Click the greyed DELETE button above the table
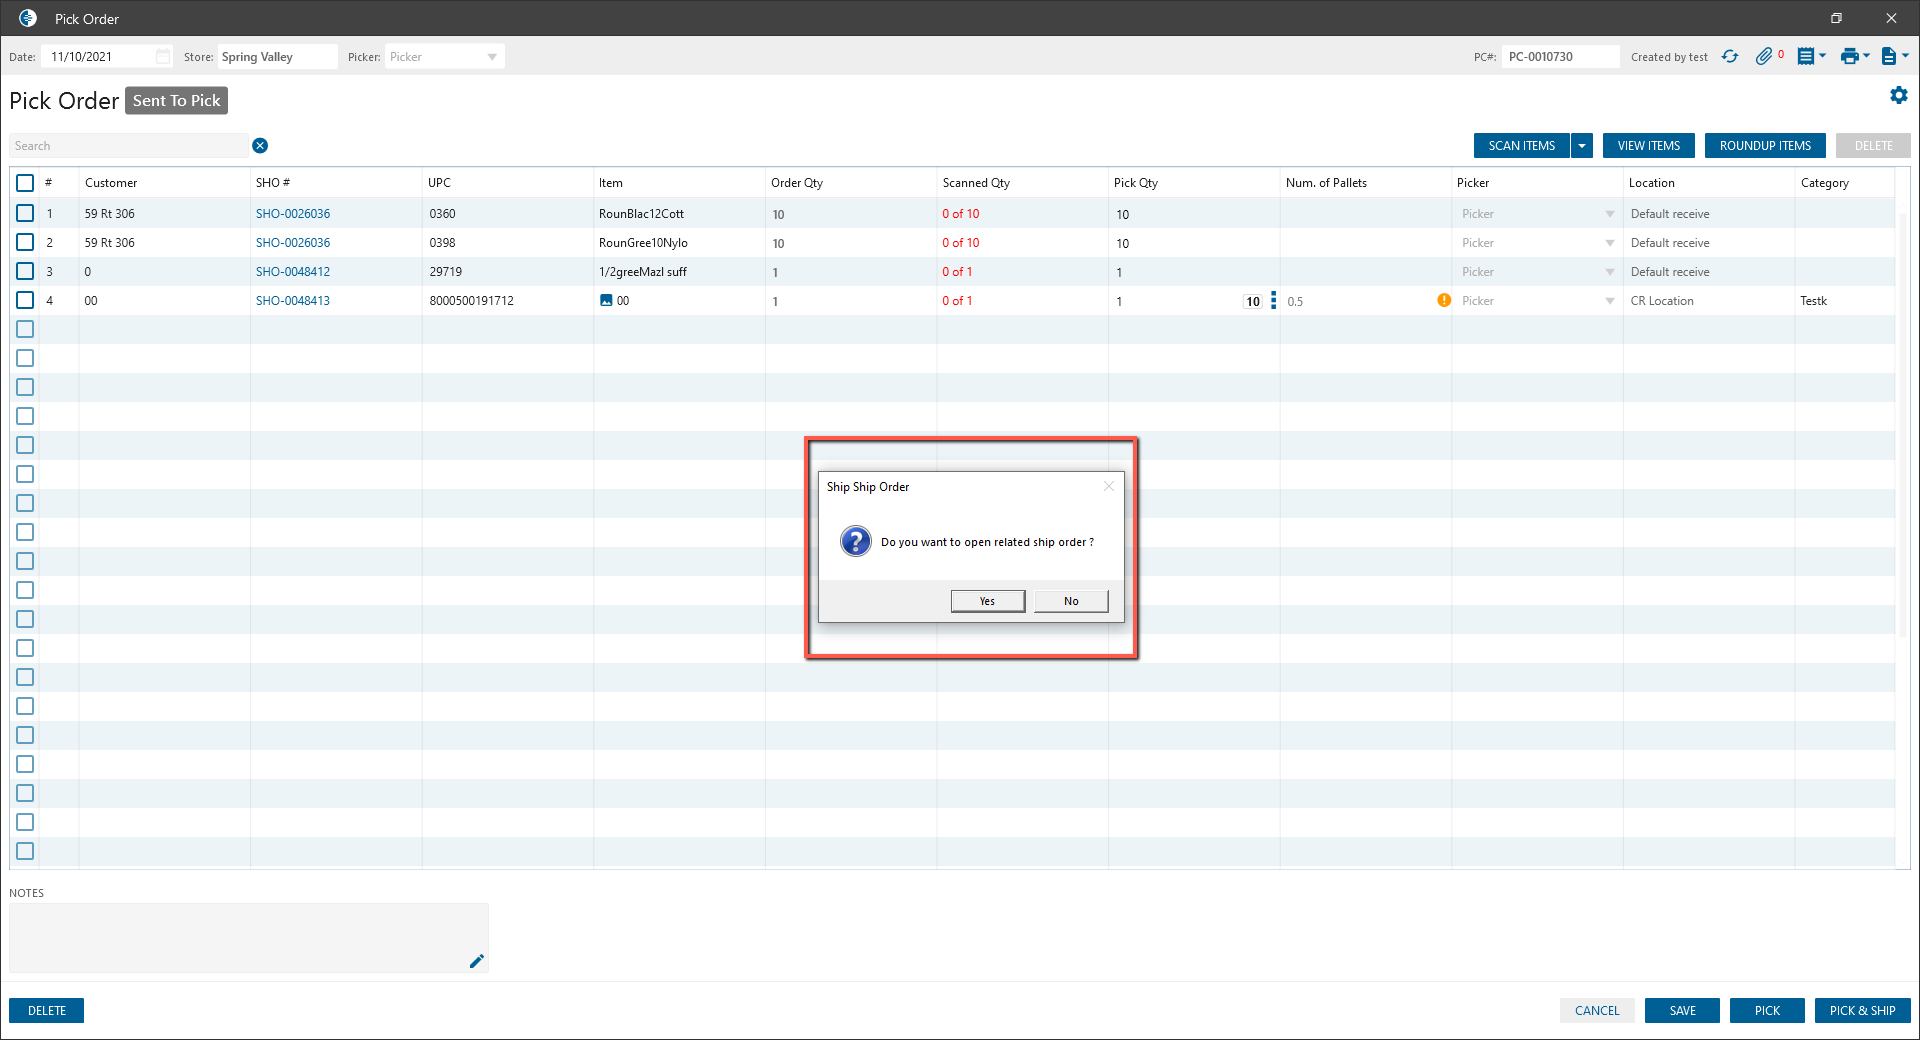 (1873, 146)
